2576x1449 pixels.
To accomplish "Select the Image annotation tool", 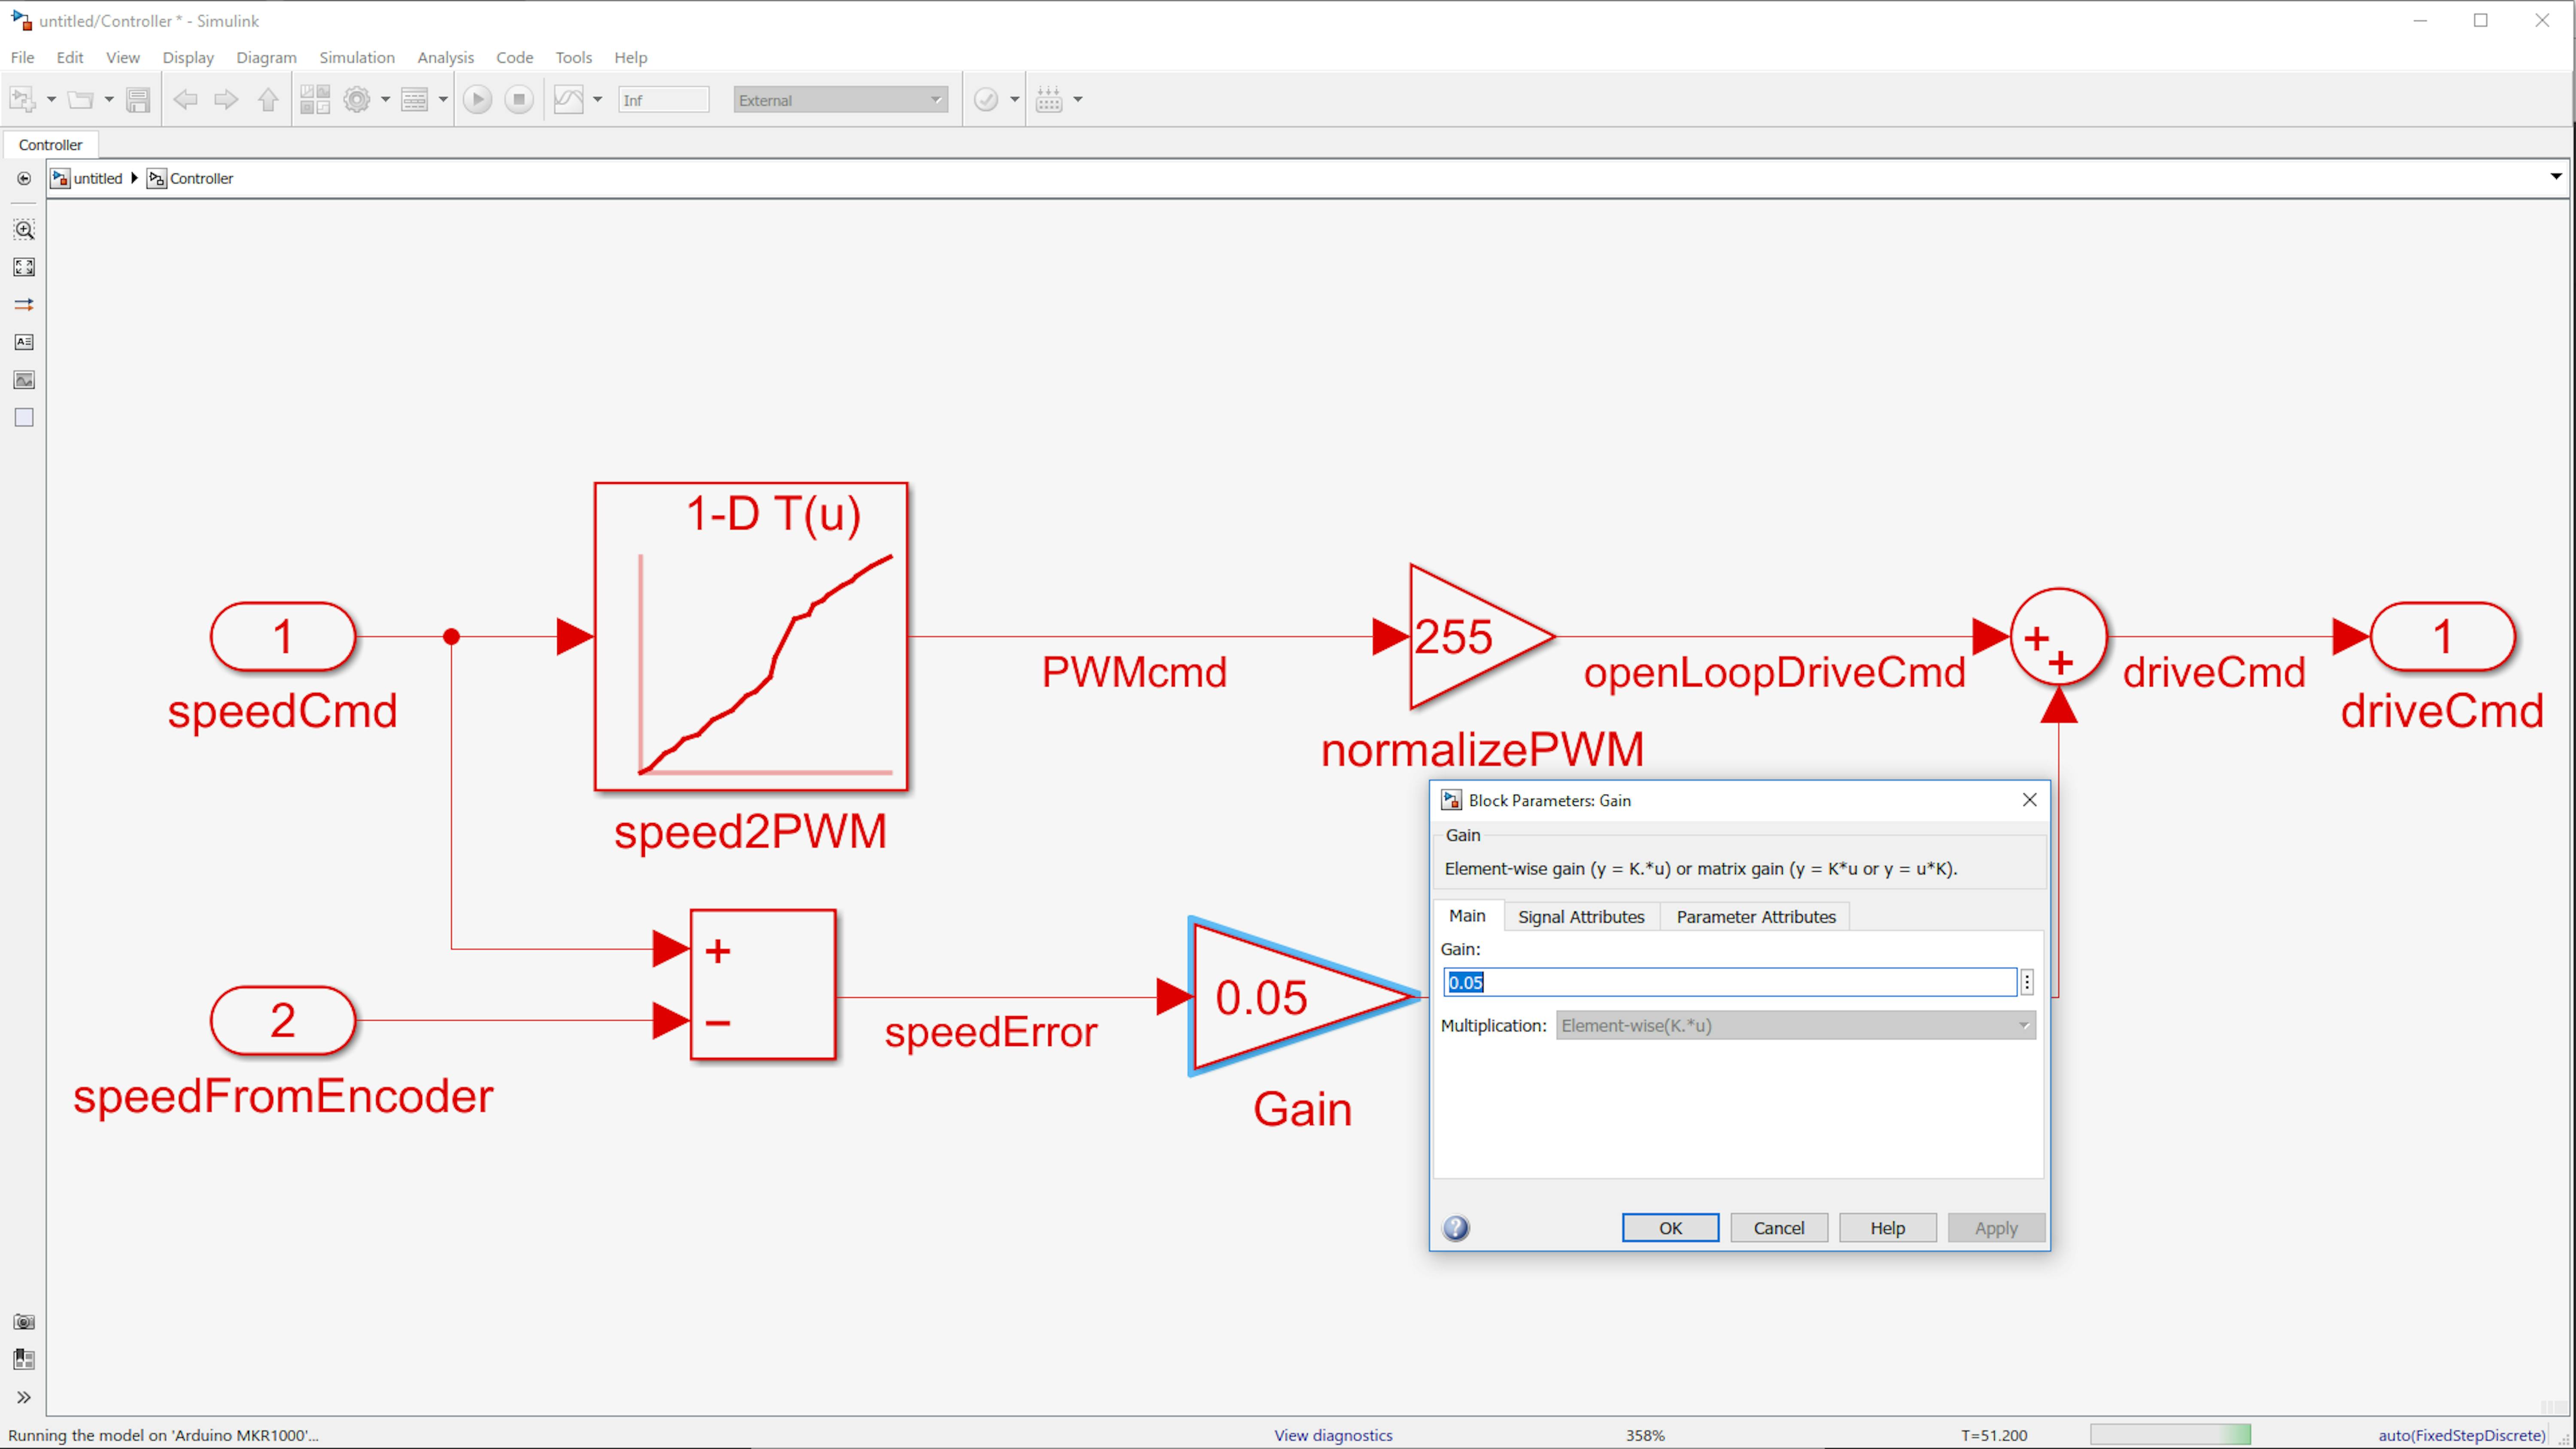I will tap(24, 380).
